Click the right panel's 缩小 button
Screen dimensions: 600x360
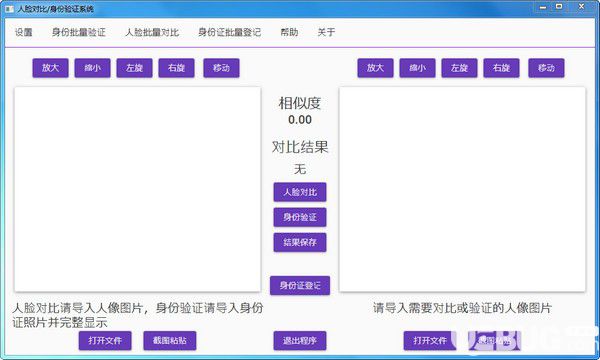point(417,68)
